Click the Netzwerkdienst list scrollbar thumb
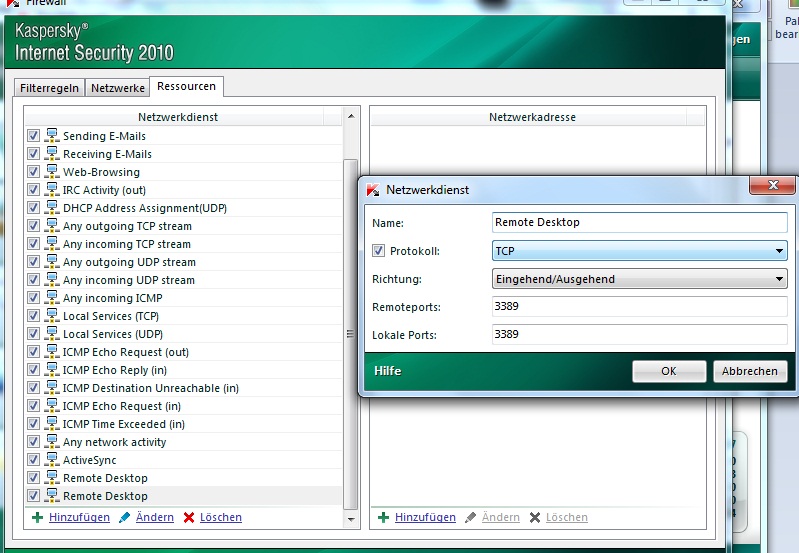Viewport: 799px width, 553px height. (351, 334)
